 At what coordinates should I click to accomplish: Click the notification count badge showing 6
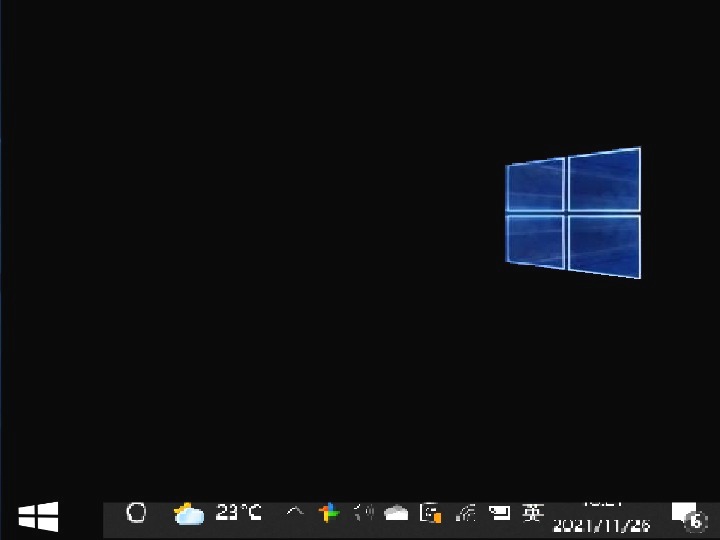(x=696, y=521)
